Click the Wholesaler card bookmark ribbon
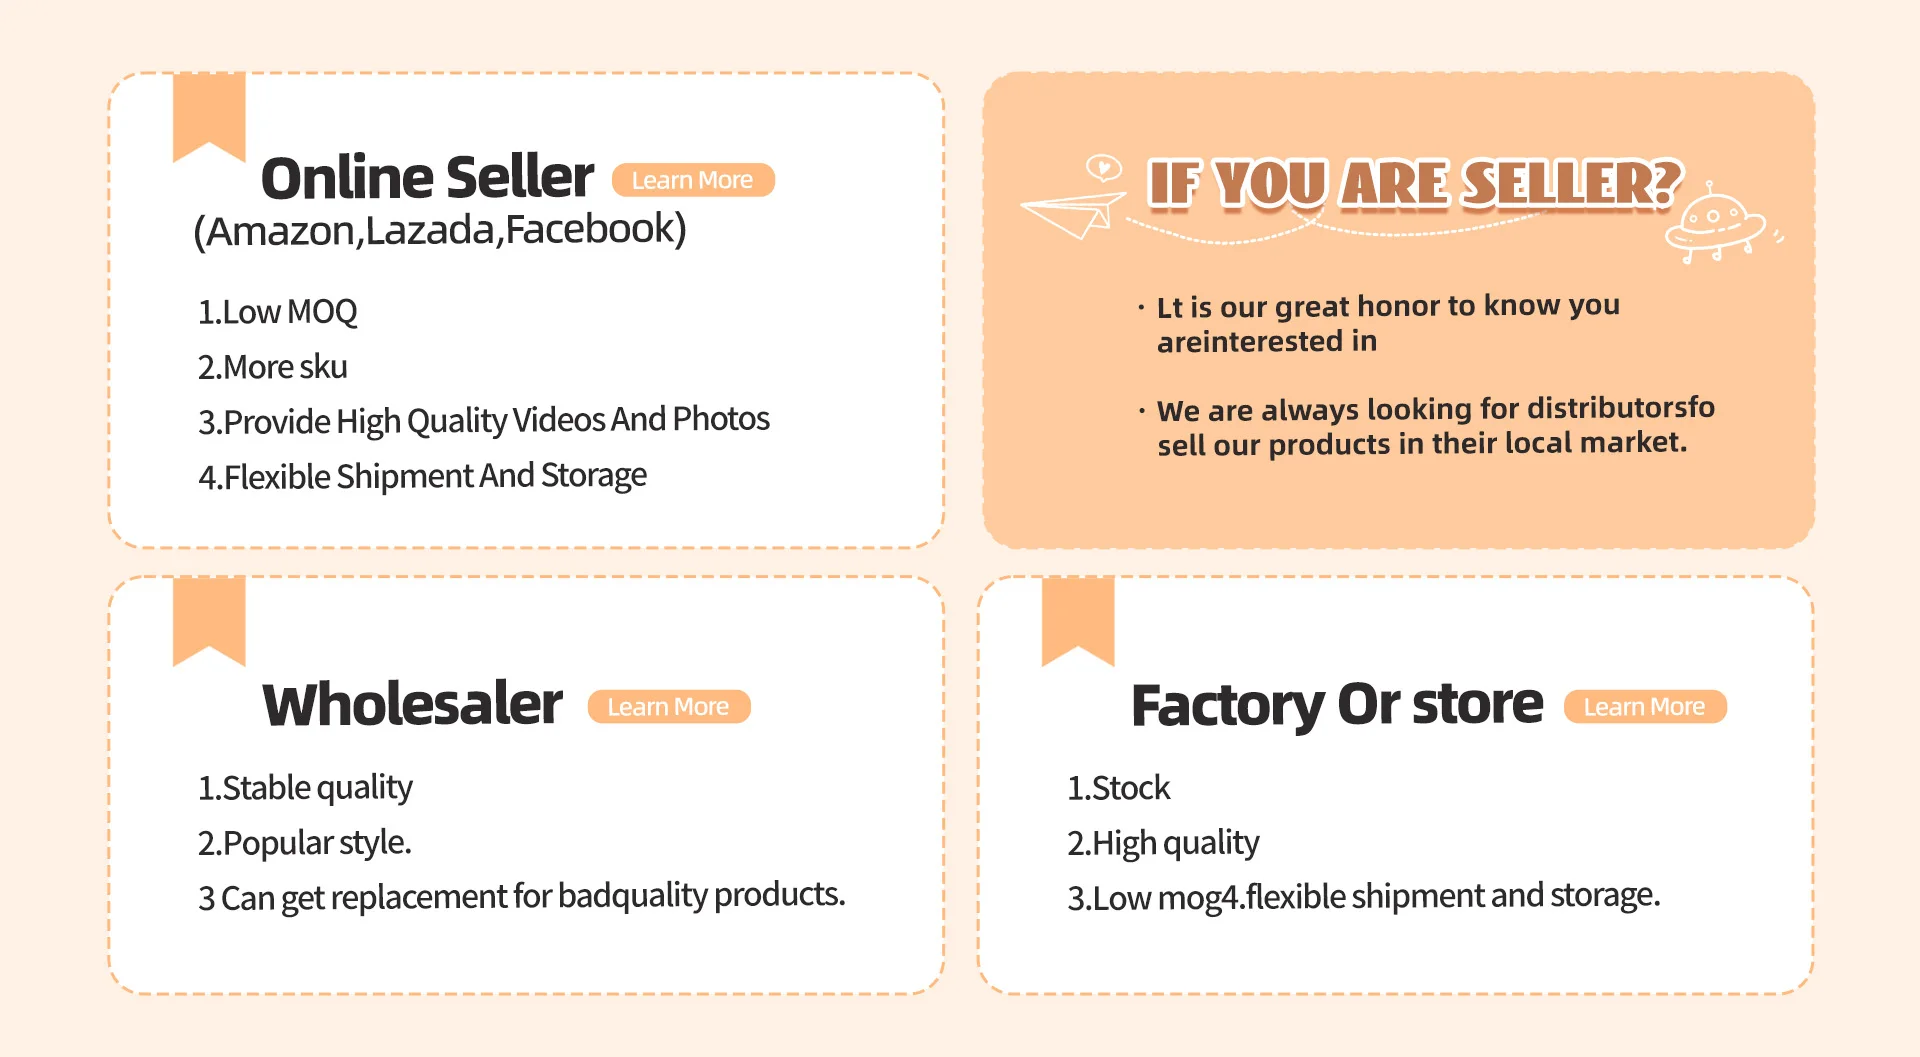The image size is (1920, 1057). tap(209, 619)
